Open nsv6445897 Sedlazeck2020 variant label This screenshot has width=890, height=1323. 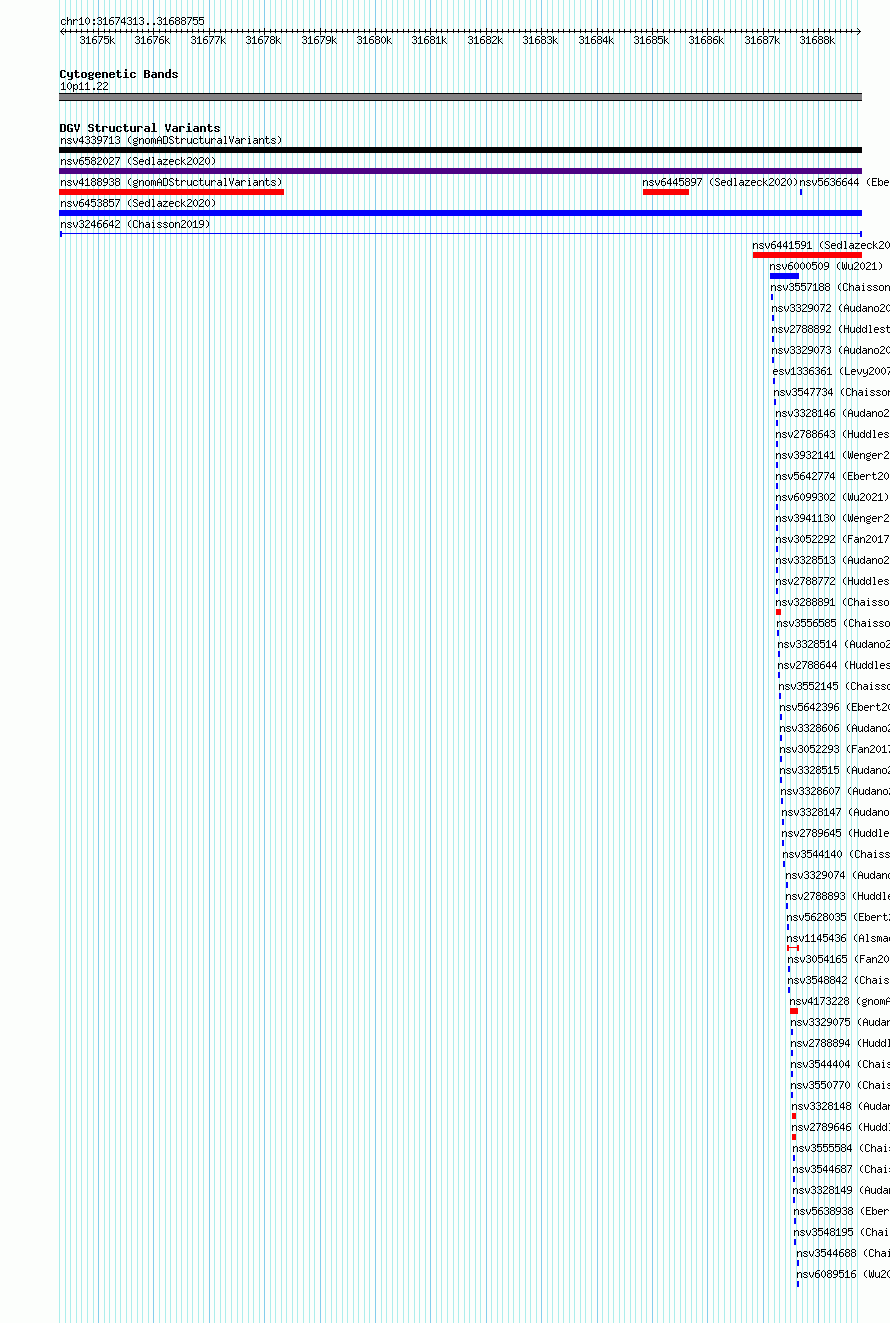(720, 182)
